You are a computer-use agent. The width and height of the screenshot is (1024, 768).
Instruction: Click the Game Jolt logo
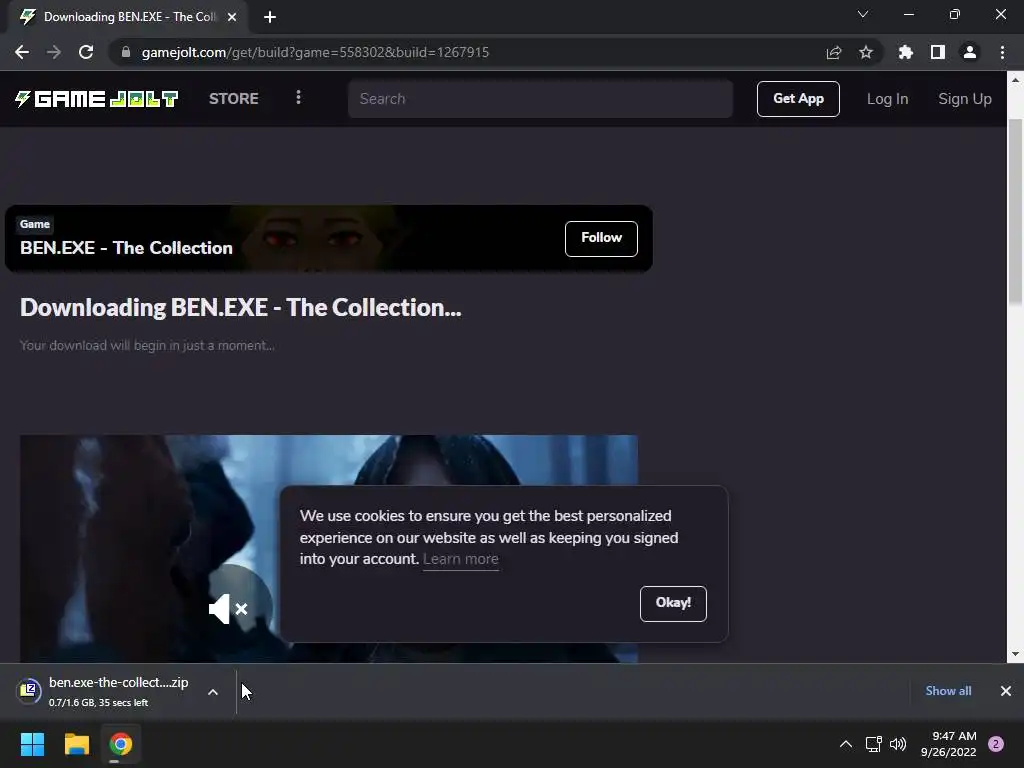pyautogui.click(x=97, y=99)
